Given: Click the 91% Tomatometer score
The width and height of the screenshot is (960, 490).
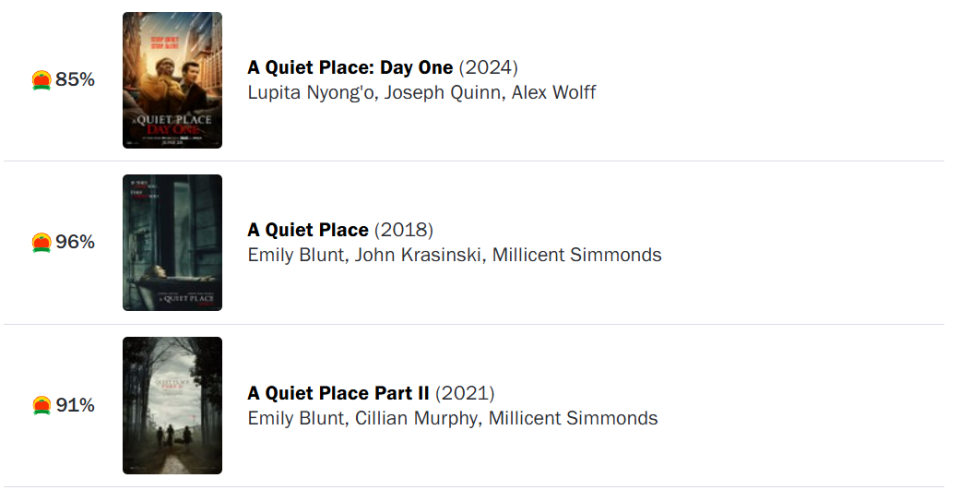Looking at the screenshot, I should coord(75,405).
